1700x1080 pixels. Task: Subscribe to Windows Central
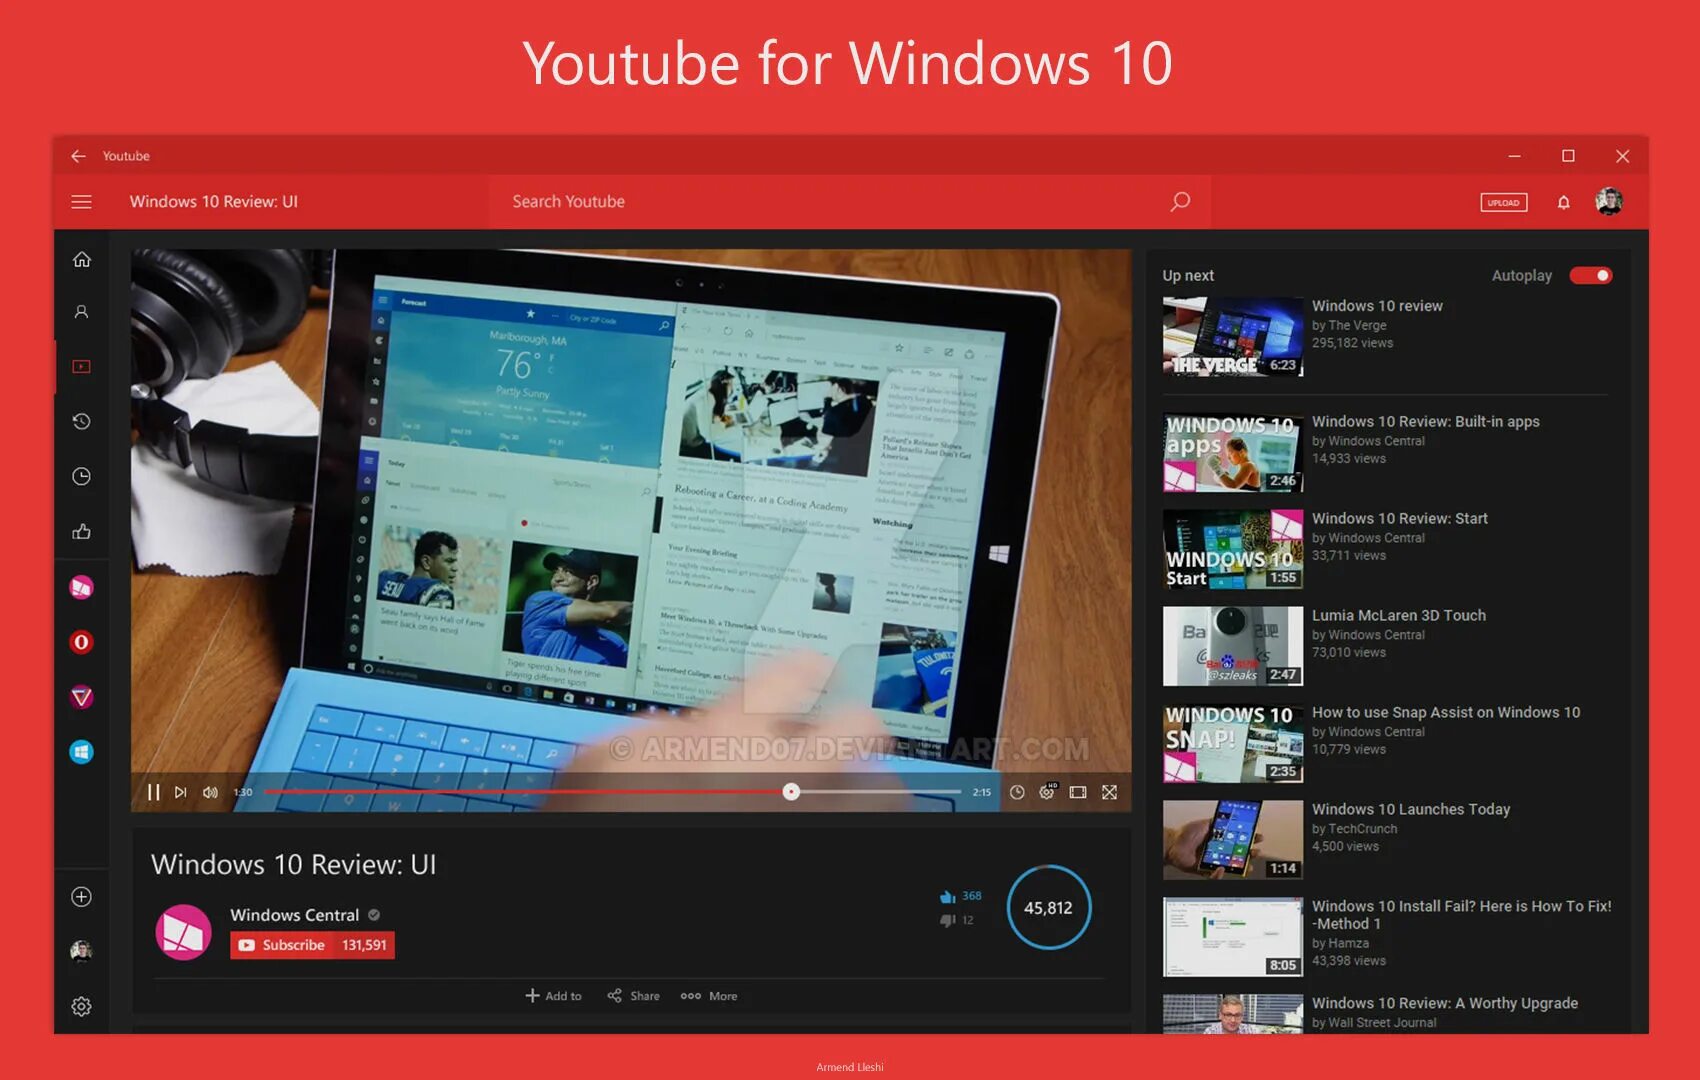click(x=283, y=945)
